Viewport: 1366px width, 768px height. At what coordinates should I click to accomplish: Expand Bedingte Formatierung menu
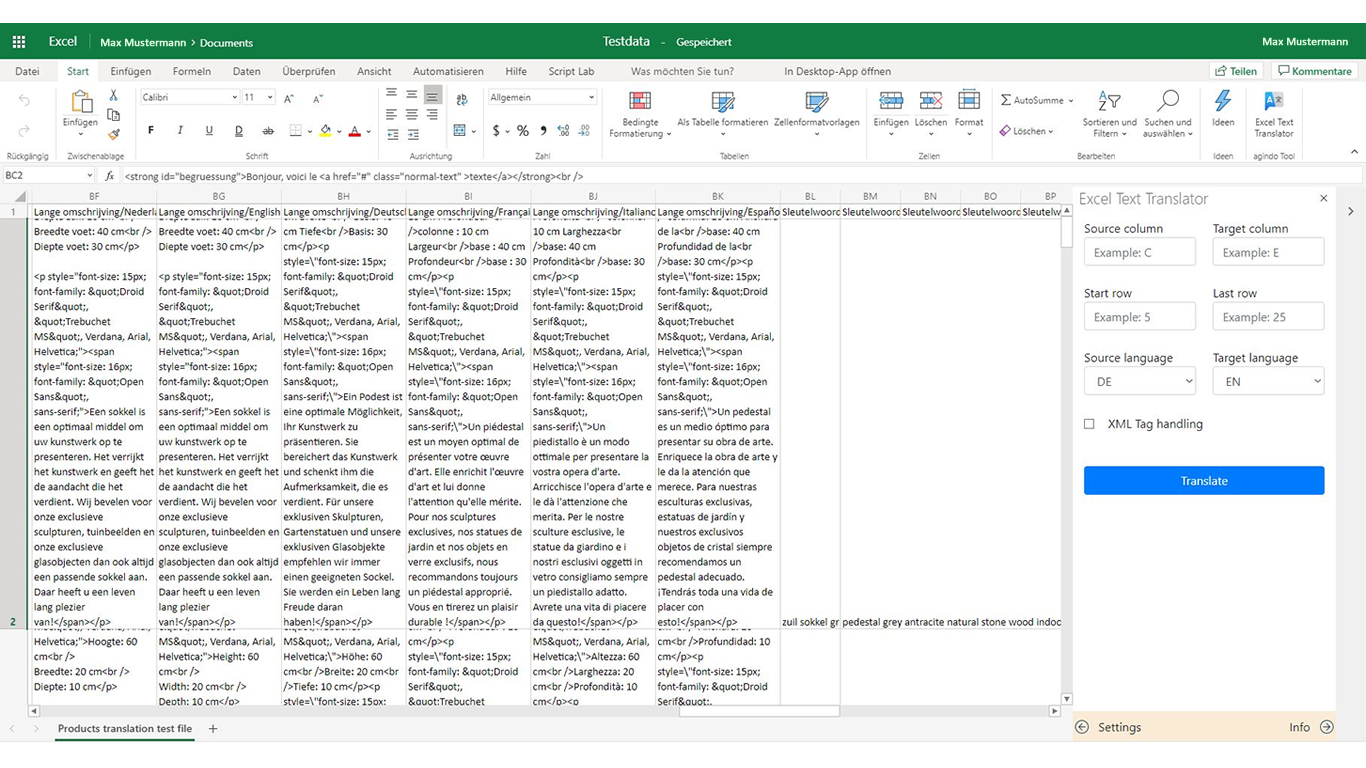(x=640, y=115)
